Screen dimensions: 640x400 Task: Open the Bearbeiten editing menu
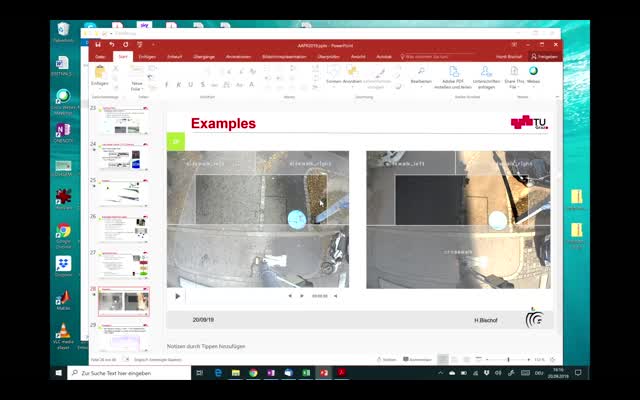click(421, 76)
